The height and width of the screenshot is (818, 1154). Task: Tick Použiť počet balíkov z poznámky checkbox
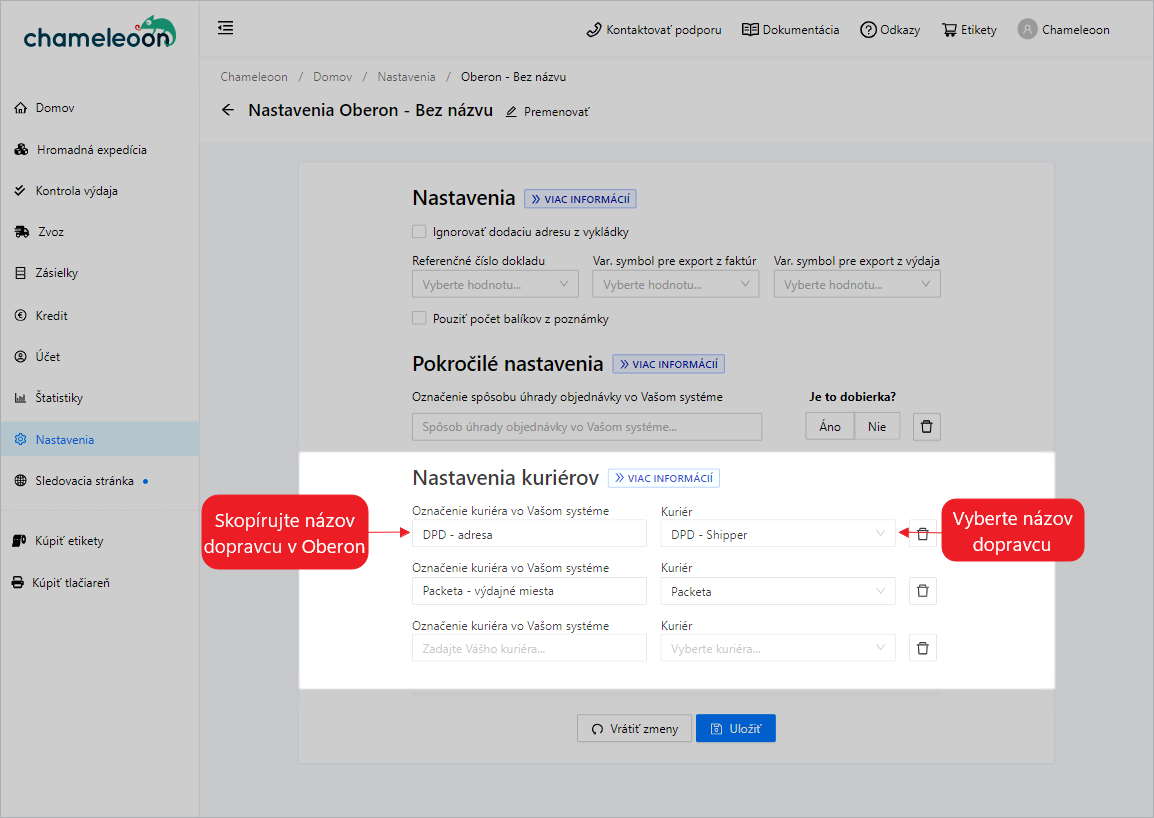[420, 319]
